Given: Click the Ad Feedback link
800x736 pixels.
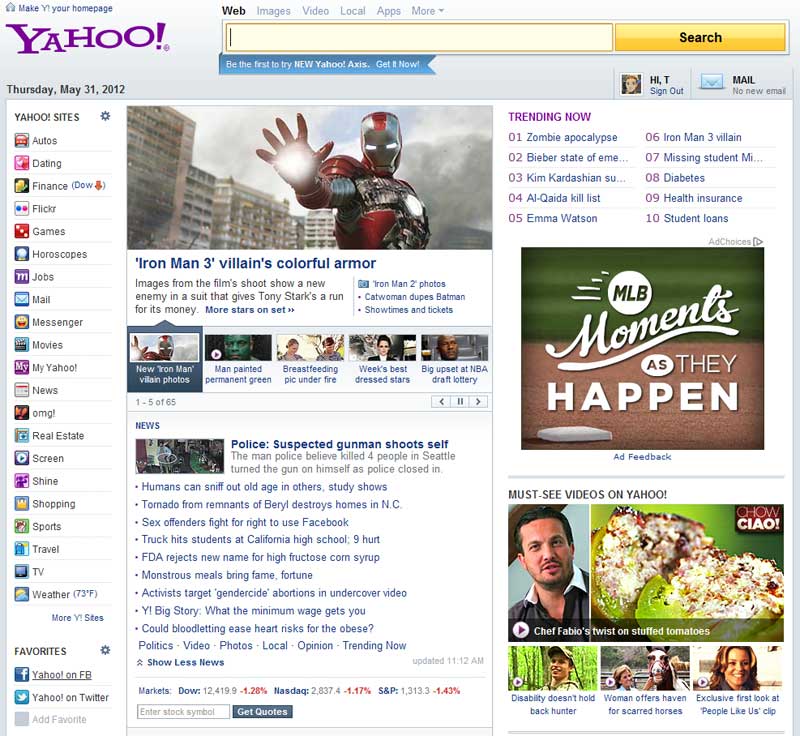Looking at the screenshot, I should [642, 457].
